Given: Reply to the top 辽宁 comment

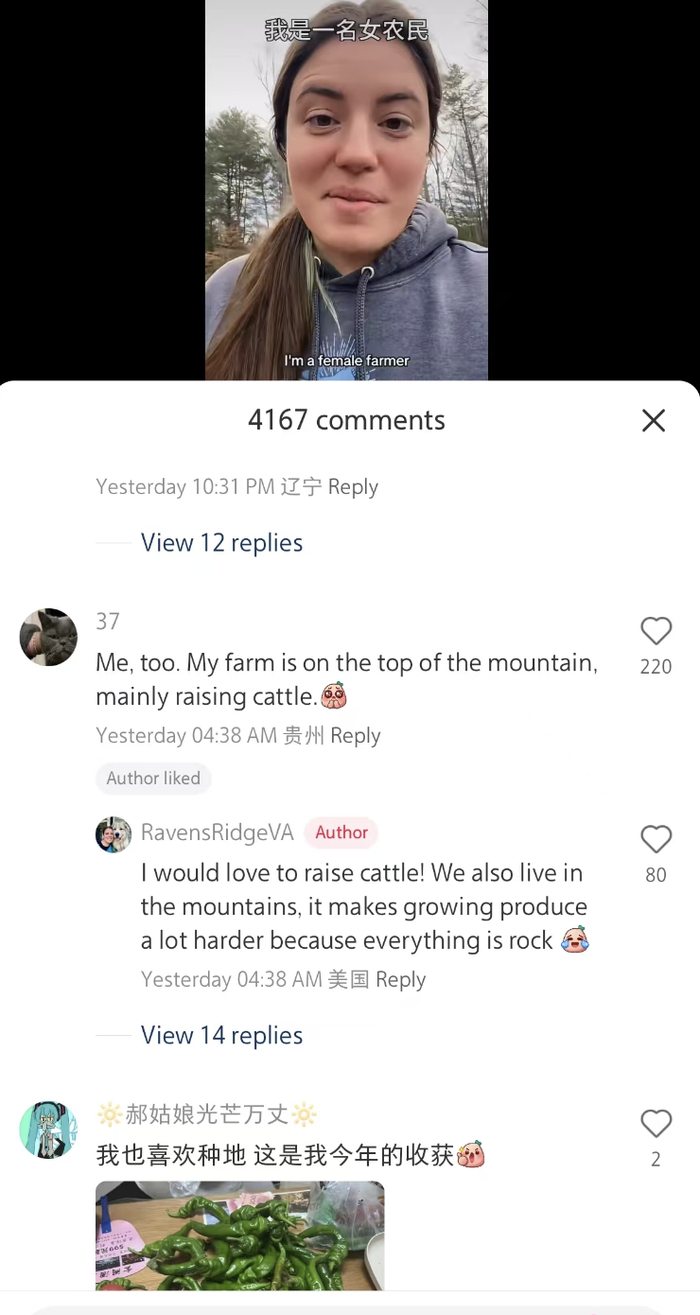Looking at the screenshot, I should pos(353,487).
